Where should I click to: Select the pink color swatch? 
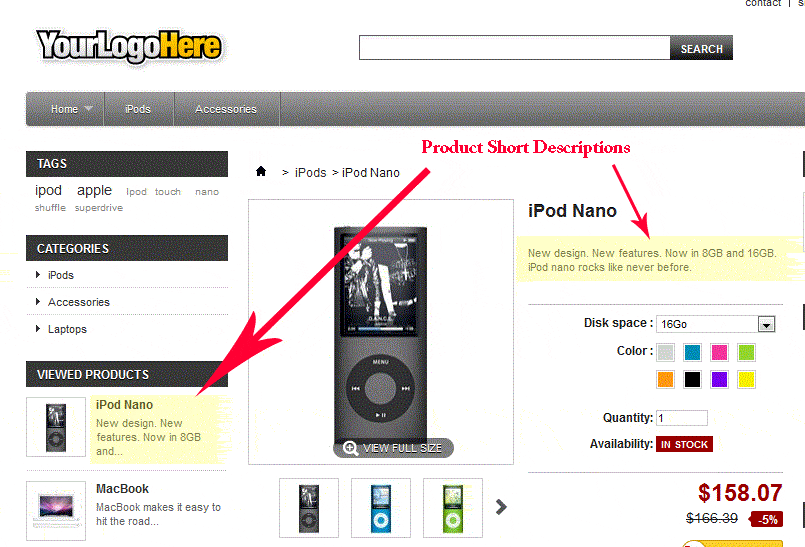719,352
